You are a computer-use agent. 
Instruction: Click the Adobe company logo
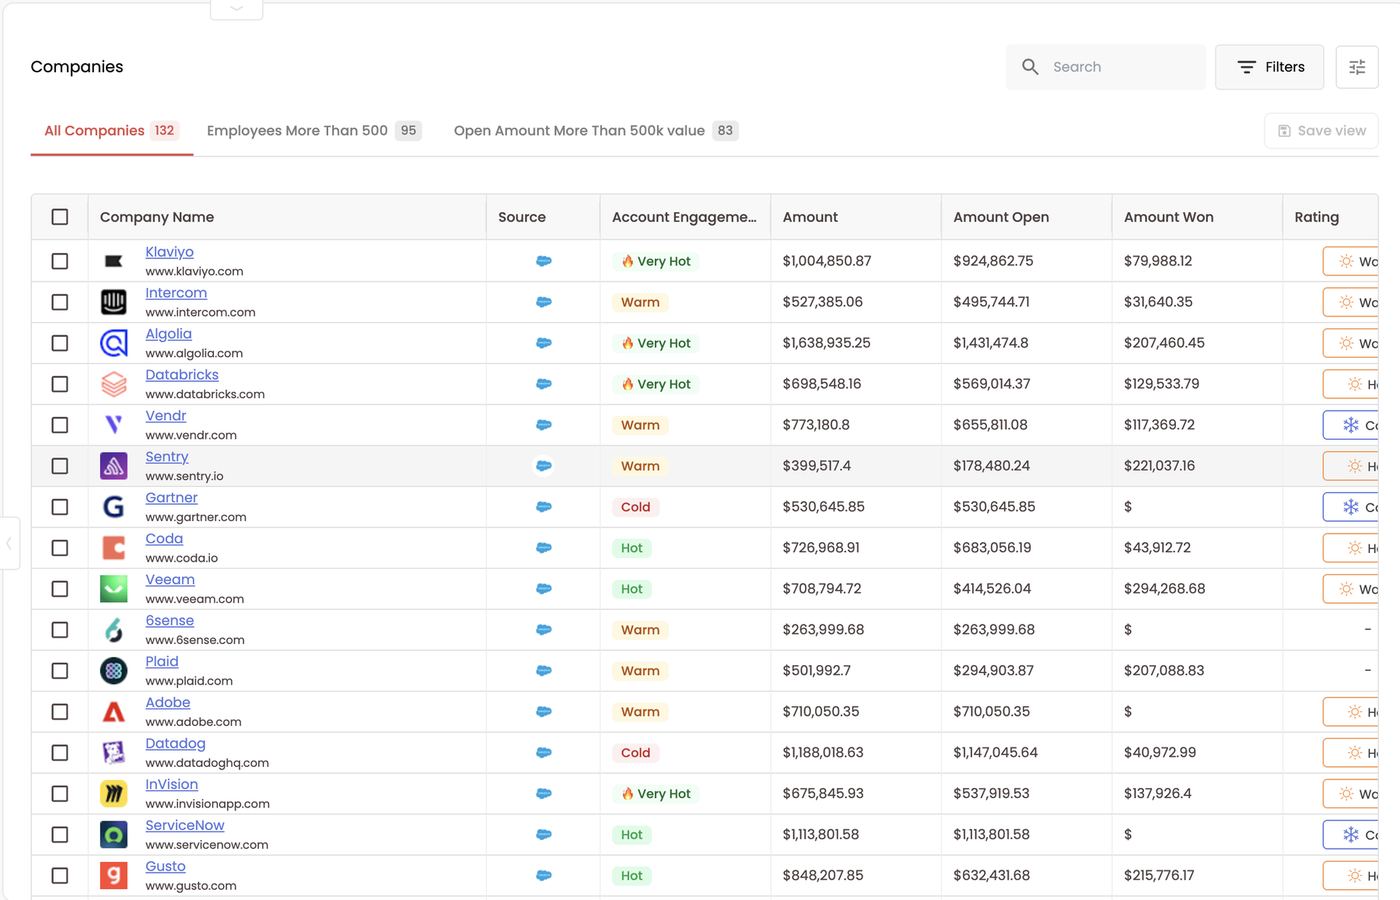(x=114, y=712)
